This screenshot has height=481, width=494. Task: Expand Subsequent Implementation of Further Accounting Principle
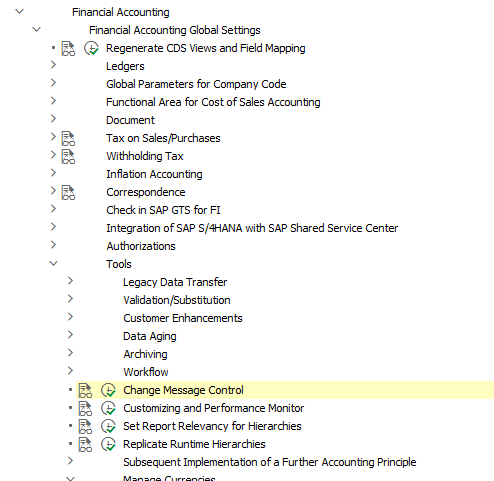click(x=70, y=461)
